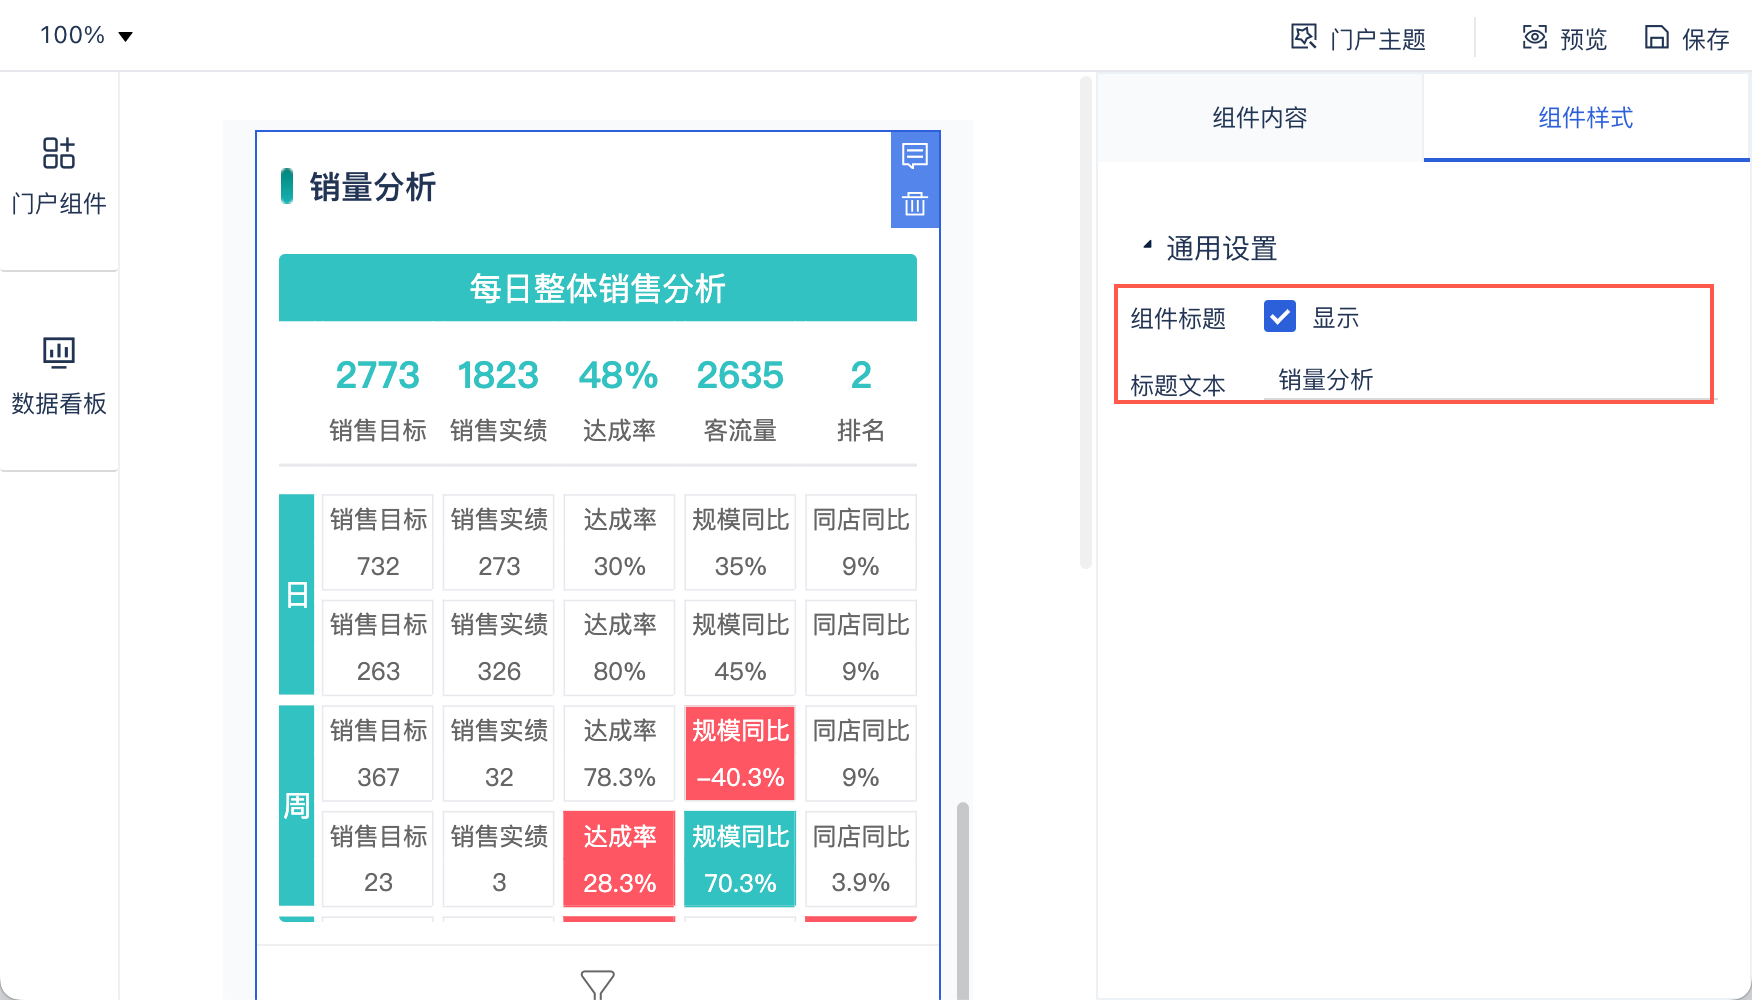Click the red scale year-over-year -40.3% cell
This screenshot has height=1000, width=1752.
(740, 754)
